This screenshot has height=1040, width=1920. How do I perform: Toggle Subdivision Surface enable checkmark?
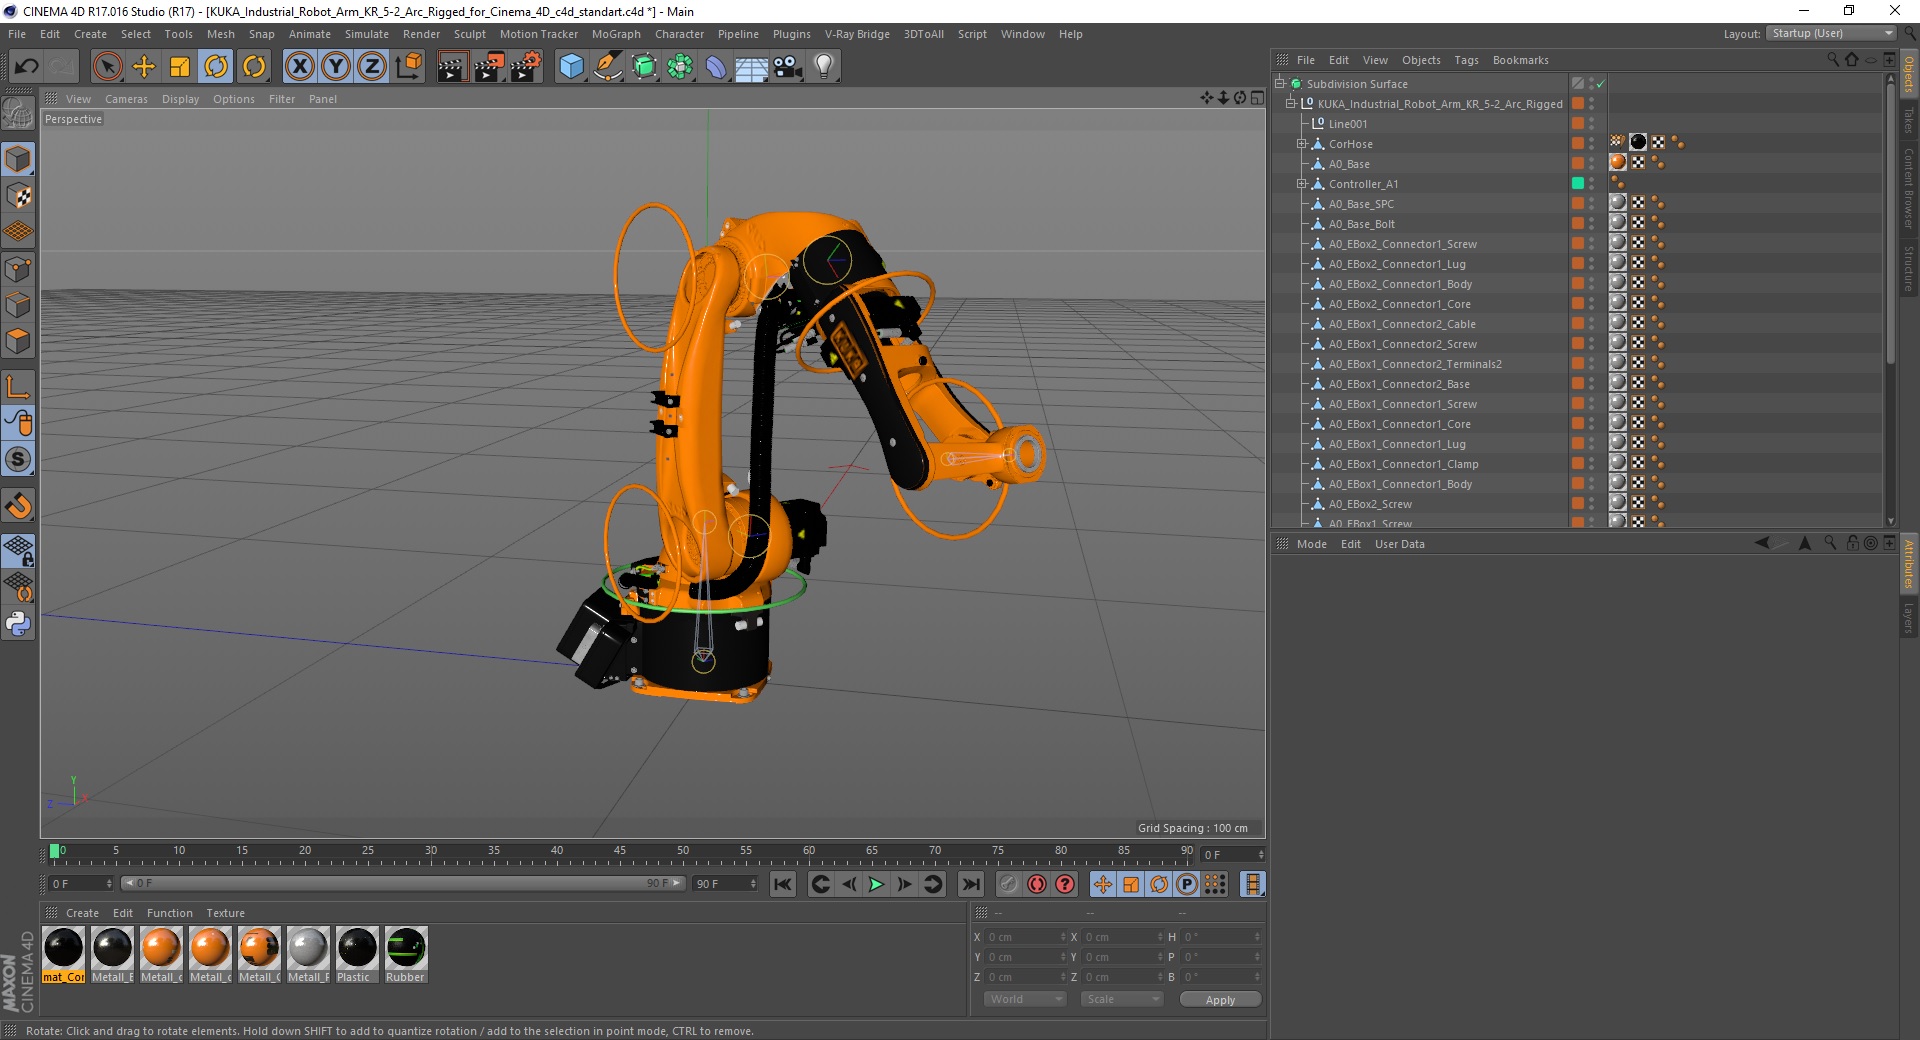click(1600, 84)
